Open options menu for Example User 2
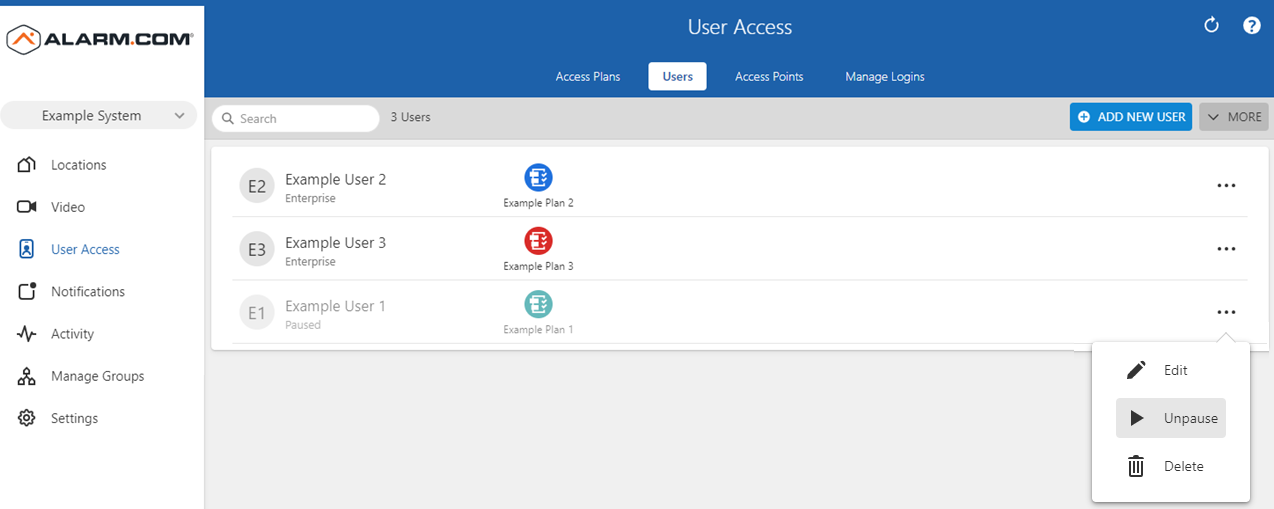1274x509 pixels. [1226, 186]
